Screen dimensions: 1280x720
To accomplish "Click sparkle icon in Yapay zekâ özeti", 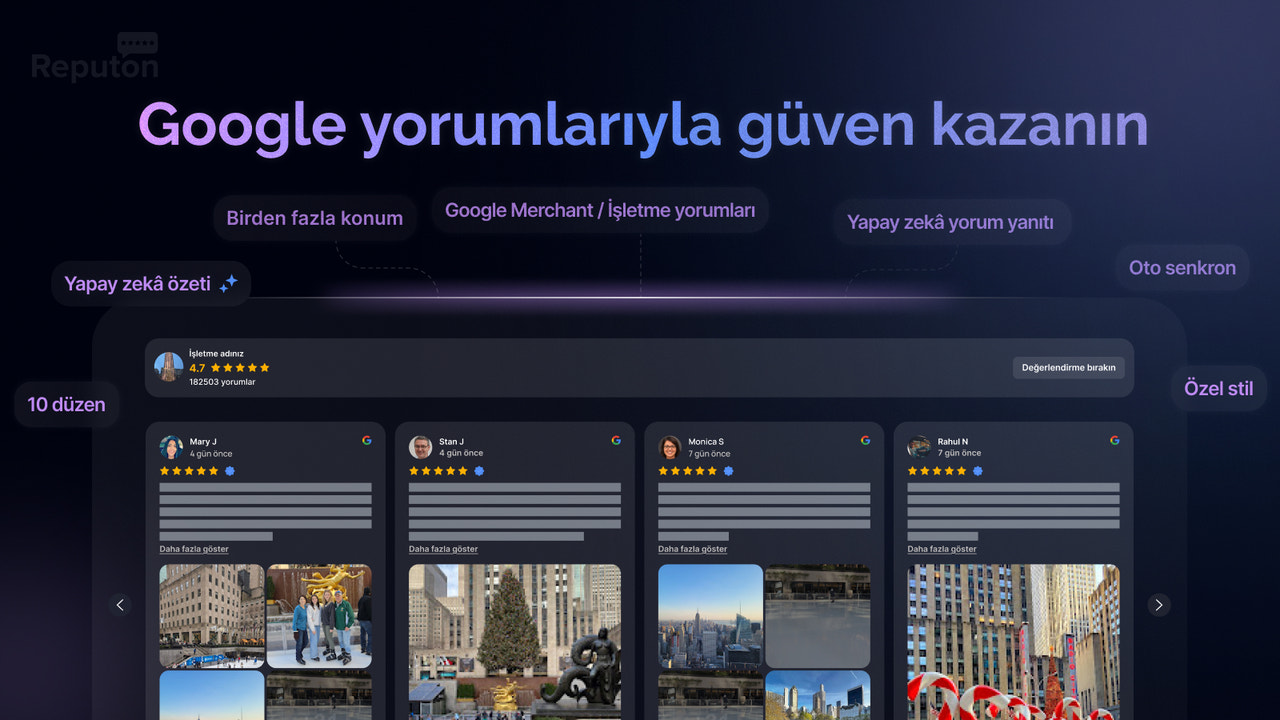I will [228, 284].
